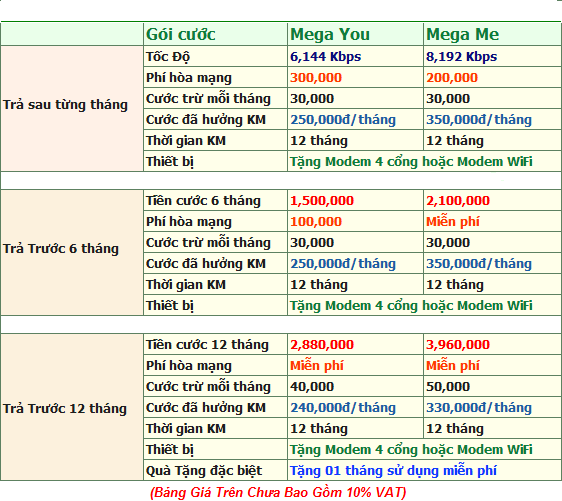
Task: Click 'Phí hòa mạng' in Trả sau từng tháng section
Action: (x=189, y=78)
